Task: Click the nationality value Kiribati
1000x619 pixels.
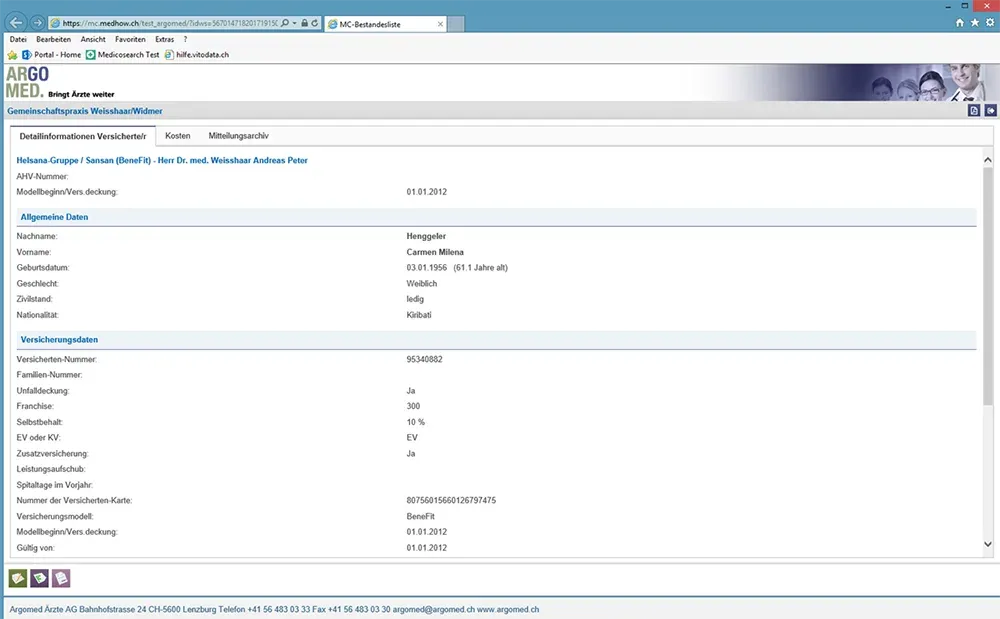Action: click(419, 315)
